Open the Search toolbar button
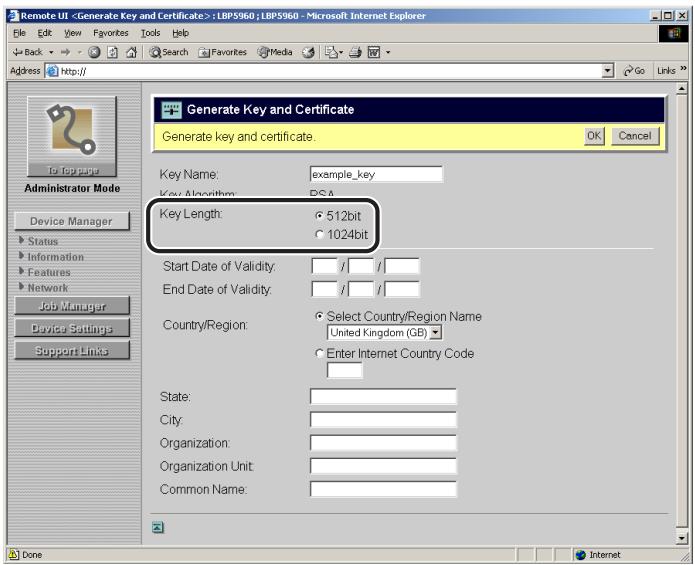The width and height of the screenshot is (695, 565). (x=168, y=52)
